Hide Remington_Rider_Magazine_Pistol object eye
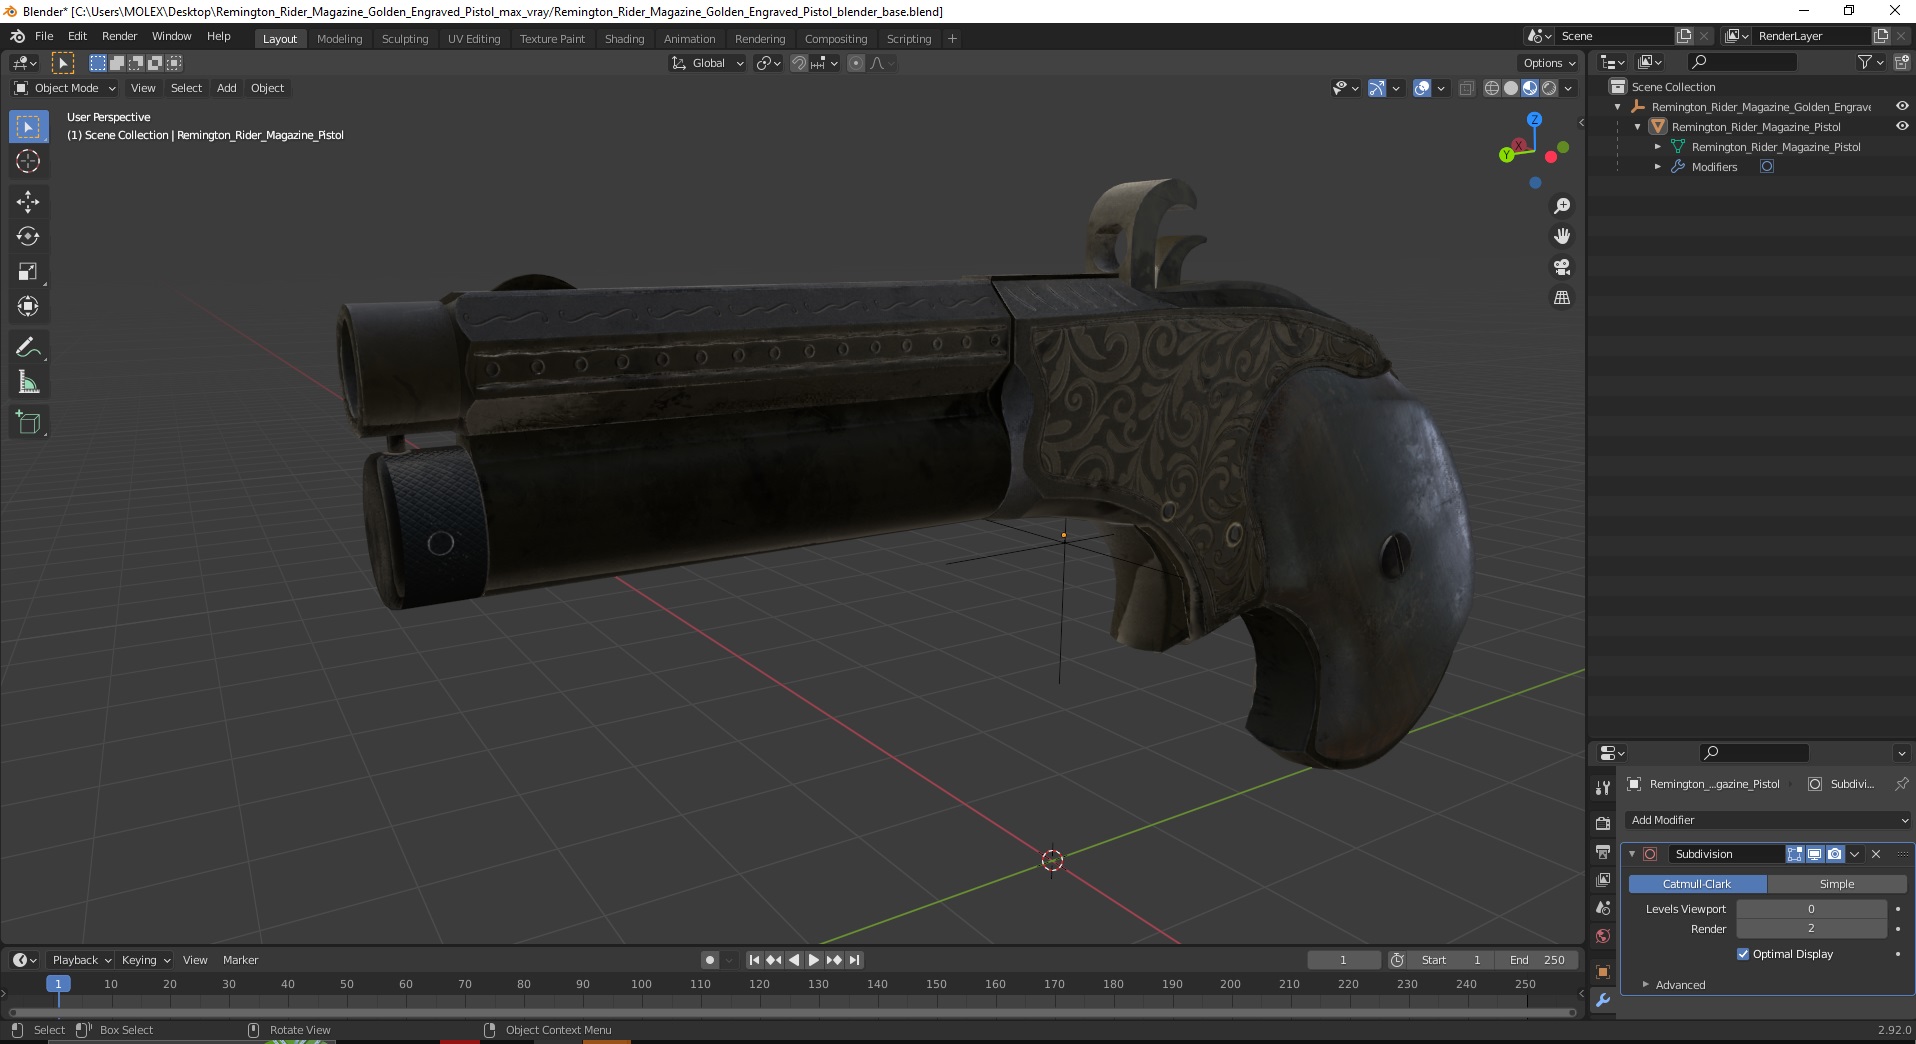Image resolution: width=1916 pixels, height=1044 pixels. (x=1902, y=126)
